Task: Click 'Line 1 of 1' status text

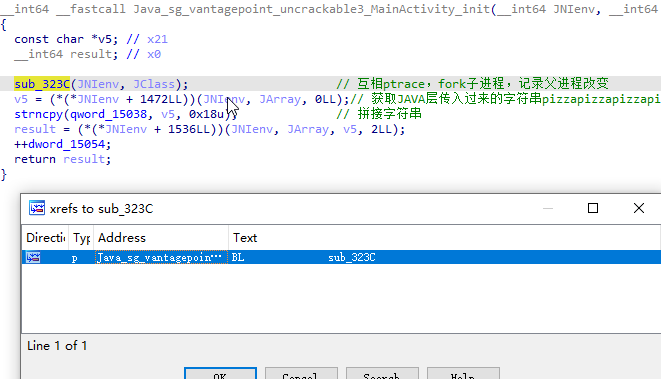Action: [x=57, y=346]
